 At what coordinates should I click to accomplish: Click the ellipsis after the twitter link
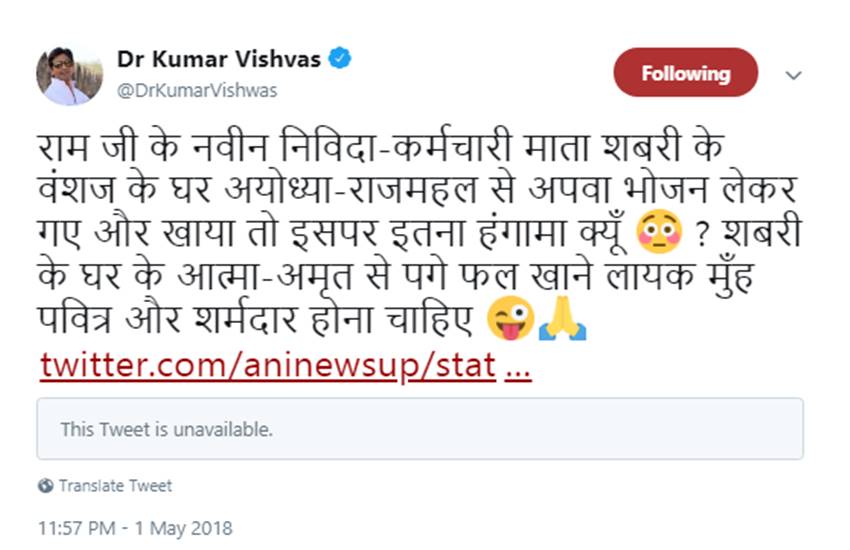click(x=519, y=366)
